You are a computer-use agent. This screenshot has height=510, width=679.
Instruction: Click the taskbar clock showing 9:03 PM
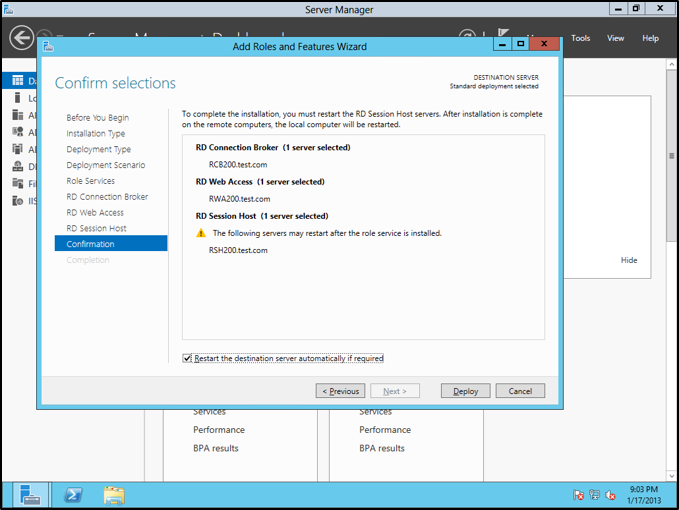pos(645,494)
